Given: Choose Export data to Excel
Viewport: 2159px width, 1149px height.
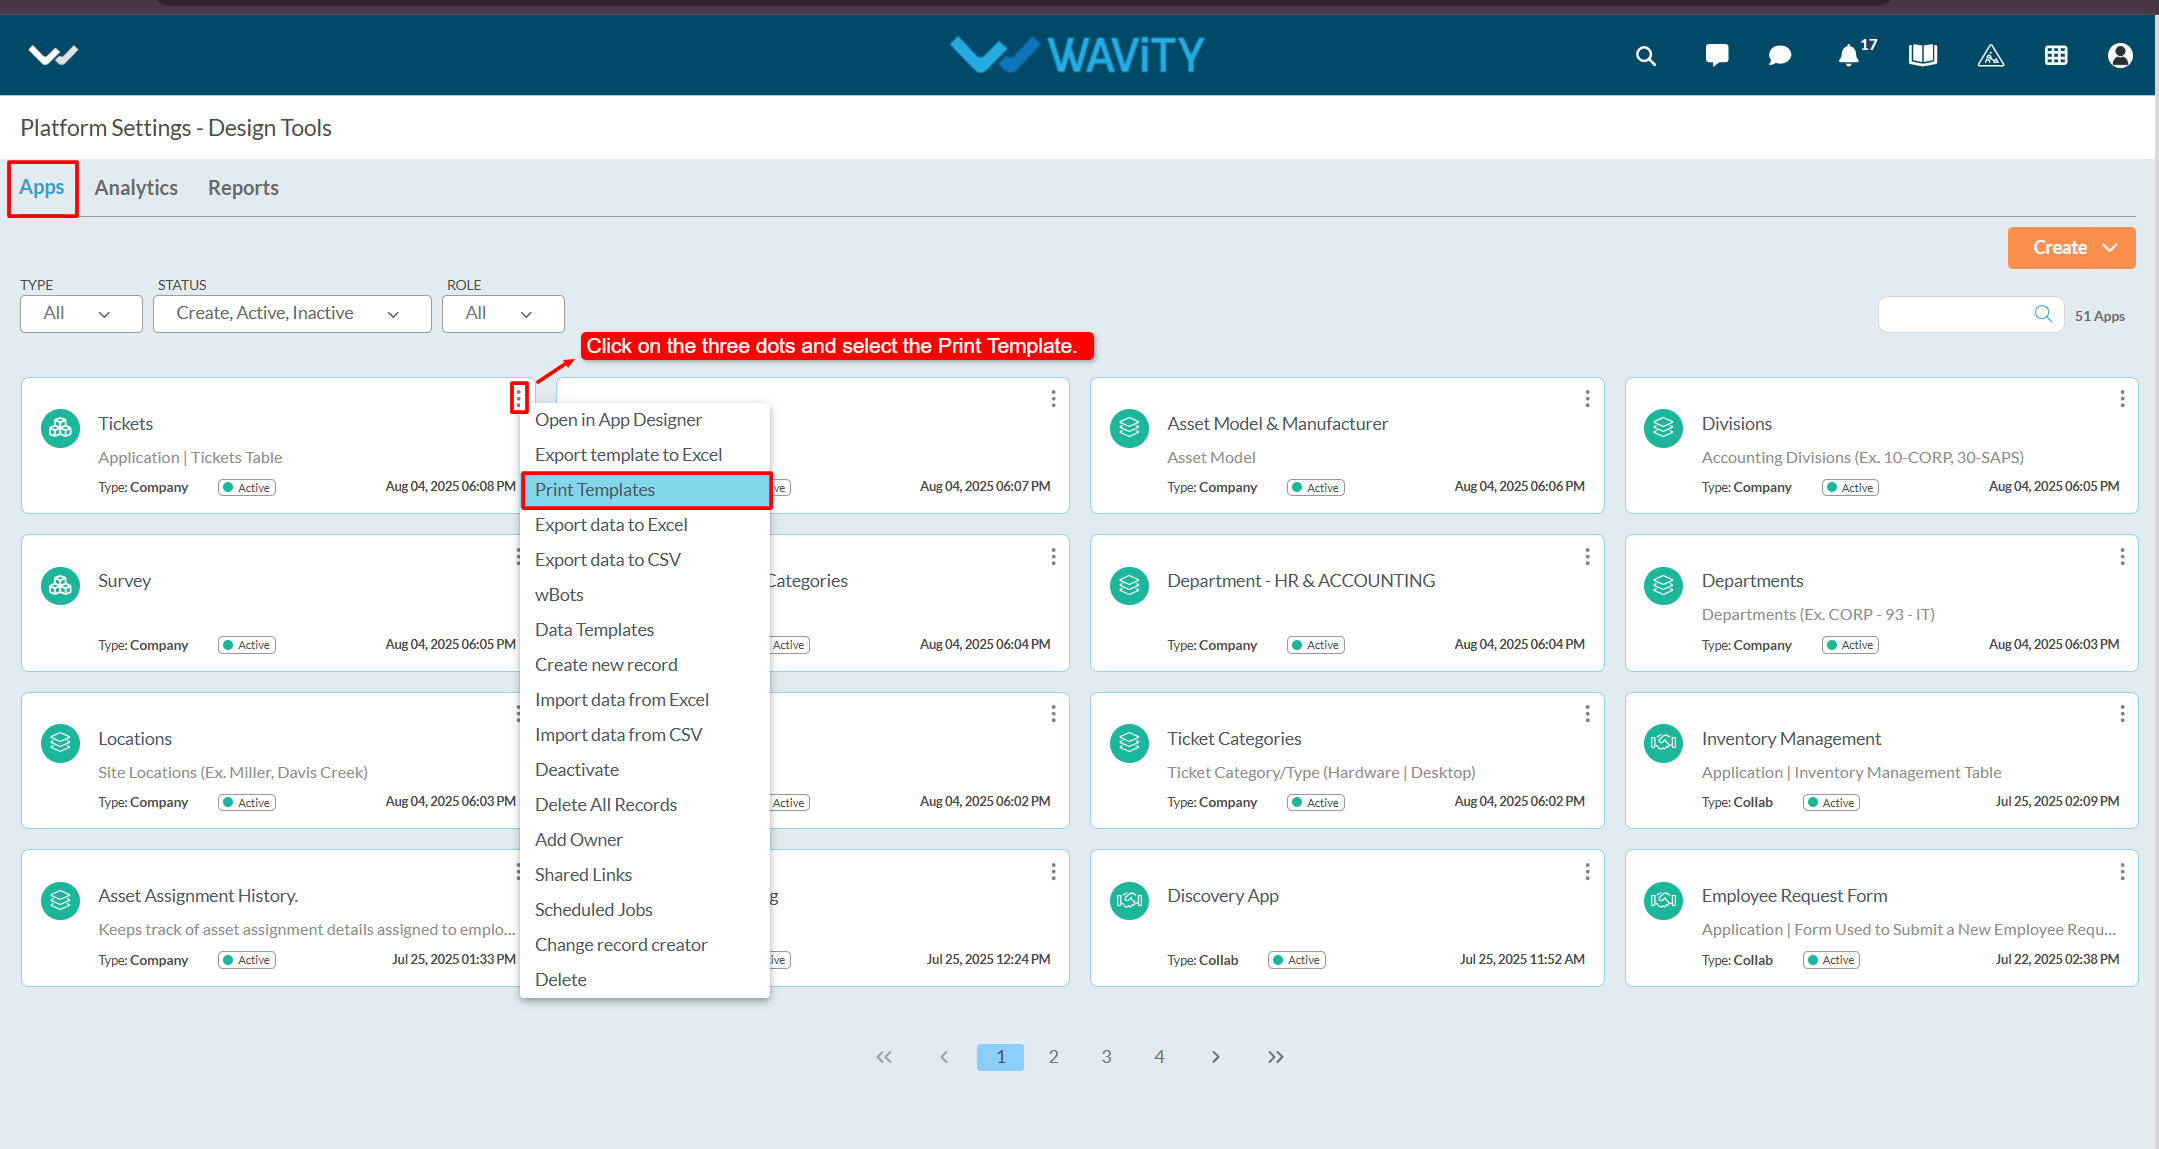Looking at the screenshot, I should click(x=645, y=525).
